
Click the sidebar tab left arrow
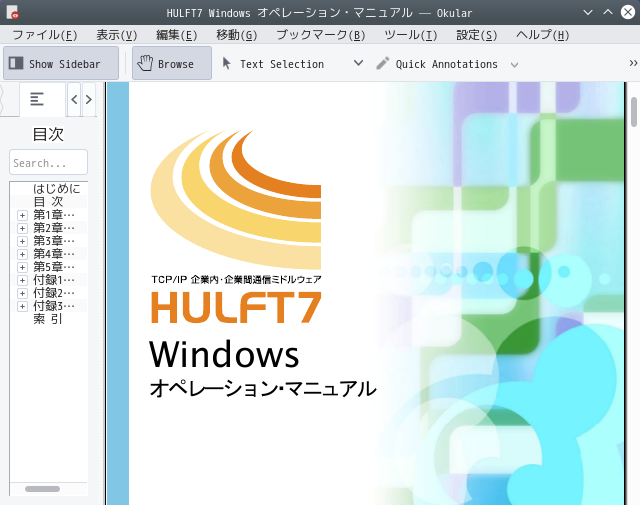[74, 99]
